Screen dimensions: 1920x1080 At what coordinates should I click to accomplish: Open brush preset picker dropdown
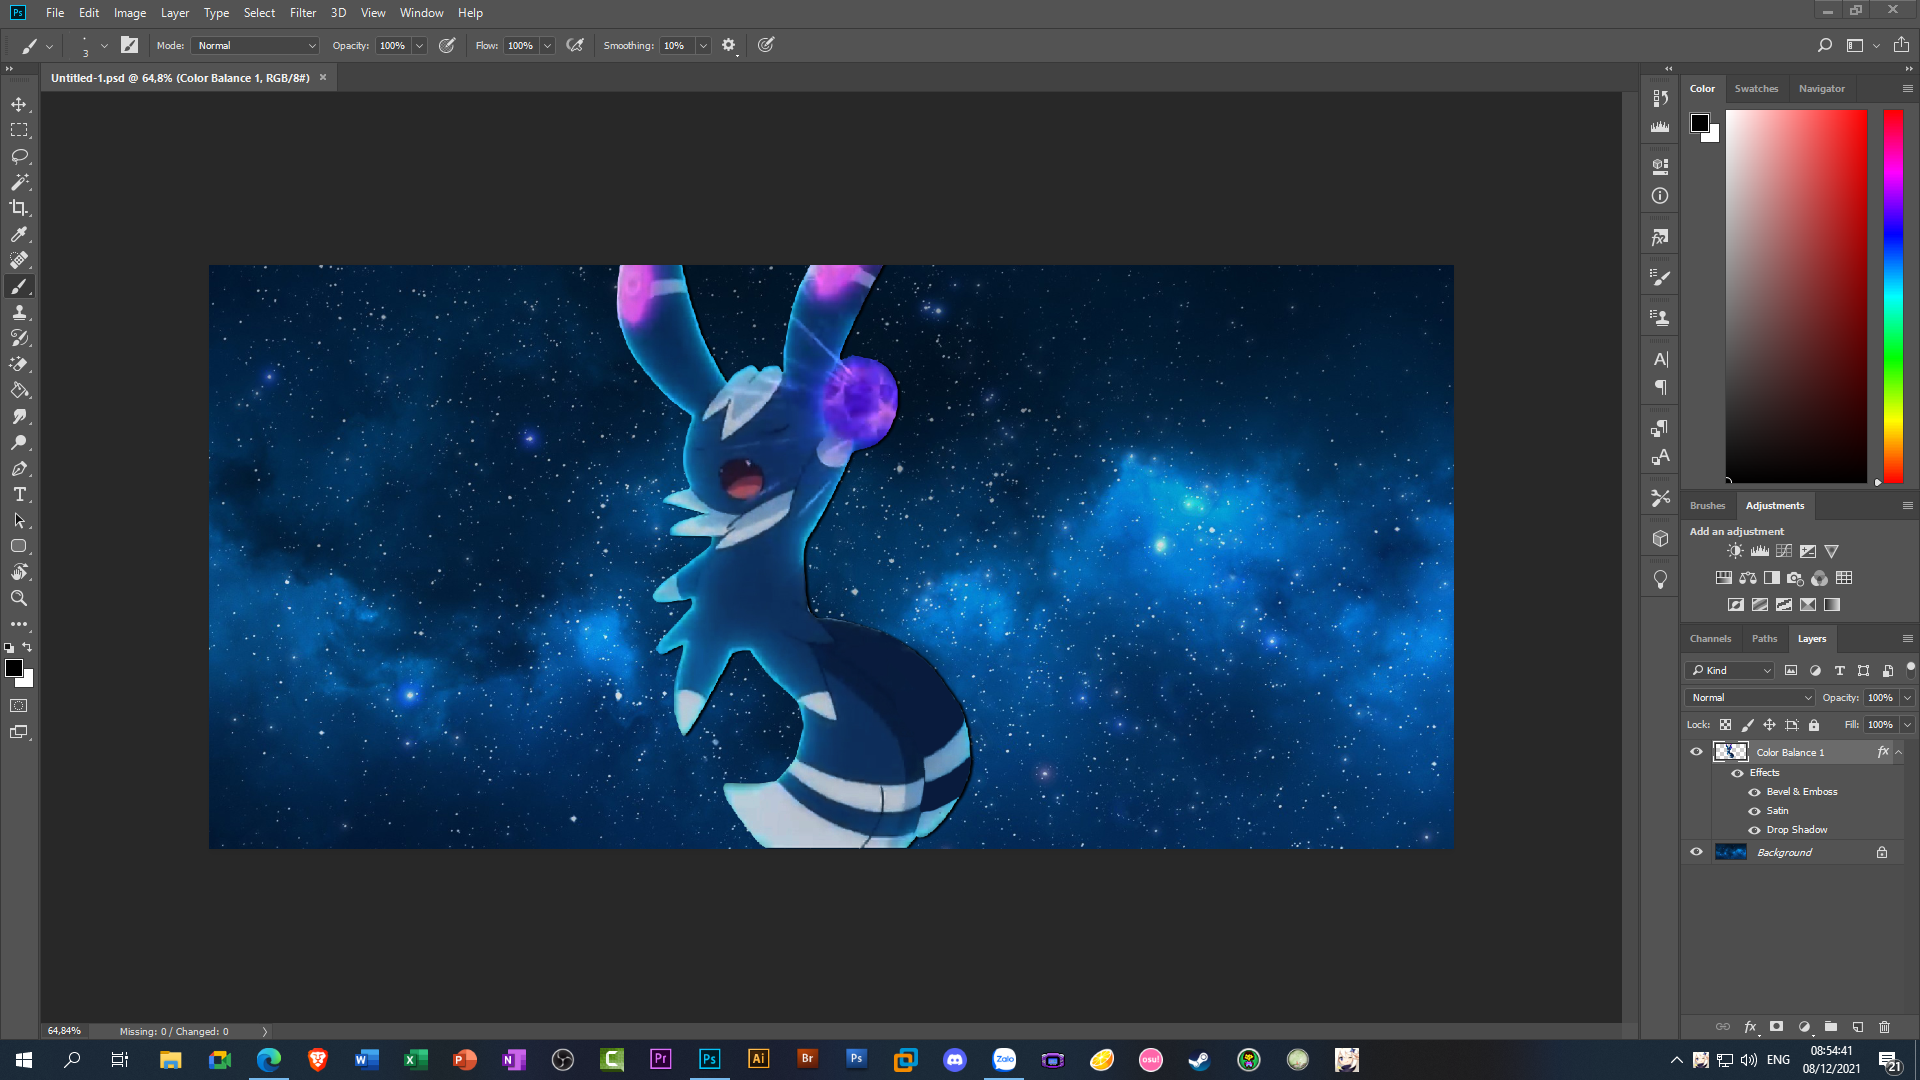pyautogui.click(x=104, y=45)
